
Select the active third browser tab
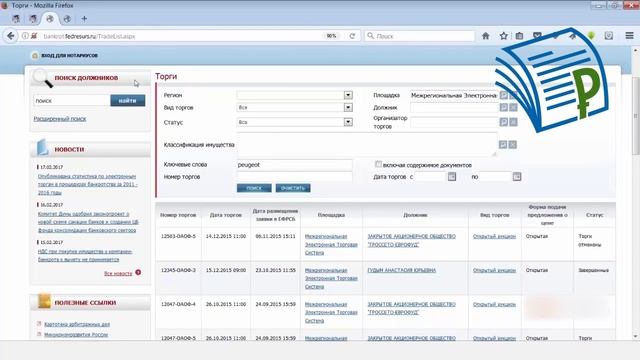pos(50,19)
